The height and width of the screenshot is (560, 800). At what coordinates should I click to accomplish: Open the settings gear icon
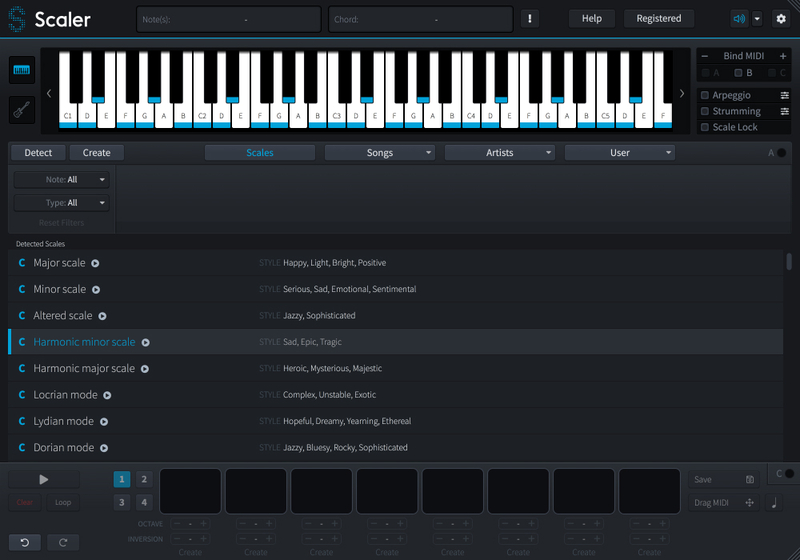(781, 18)
